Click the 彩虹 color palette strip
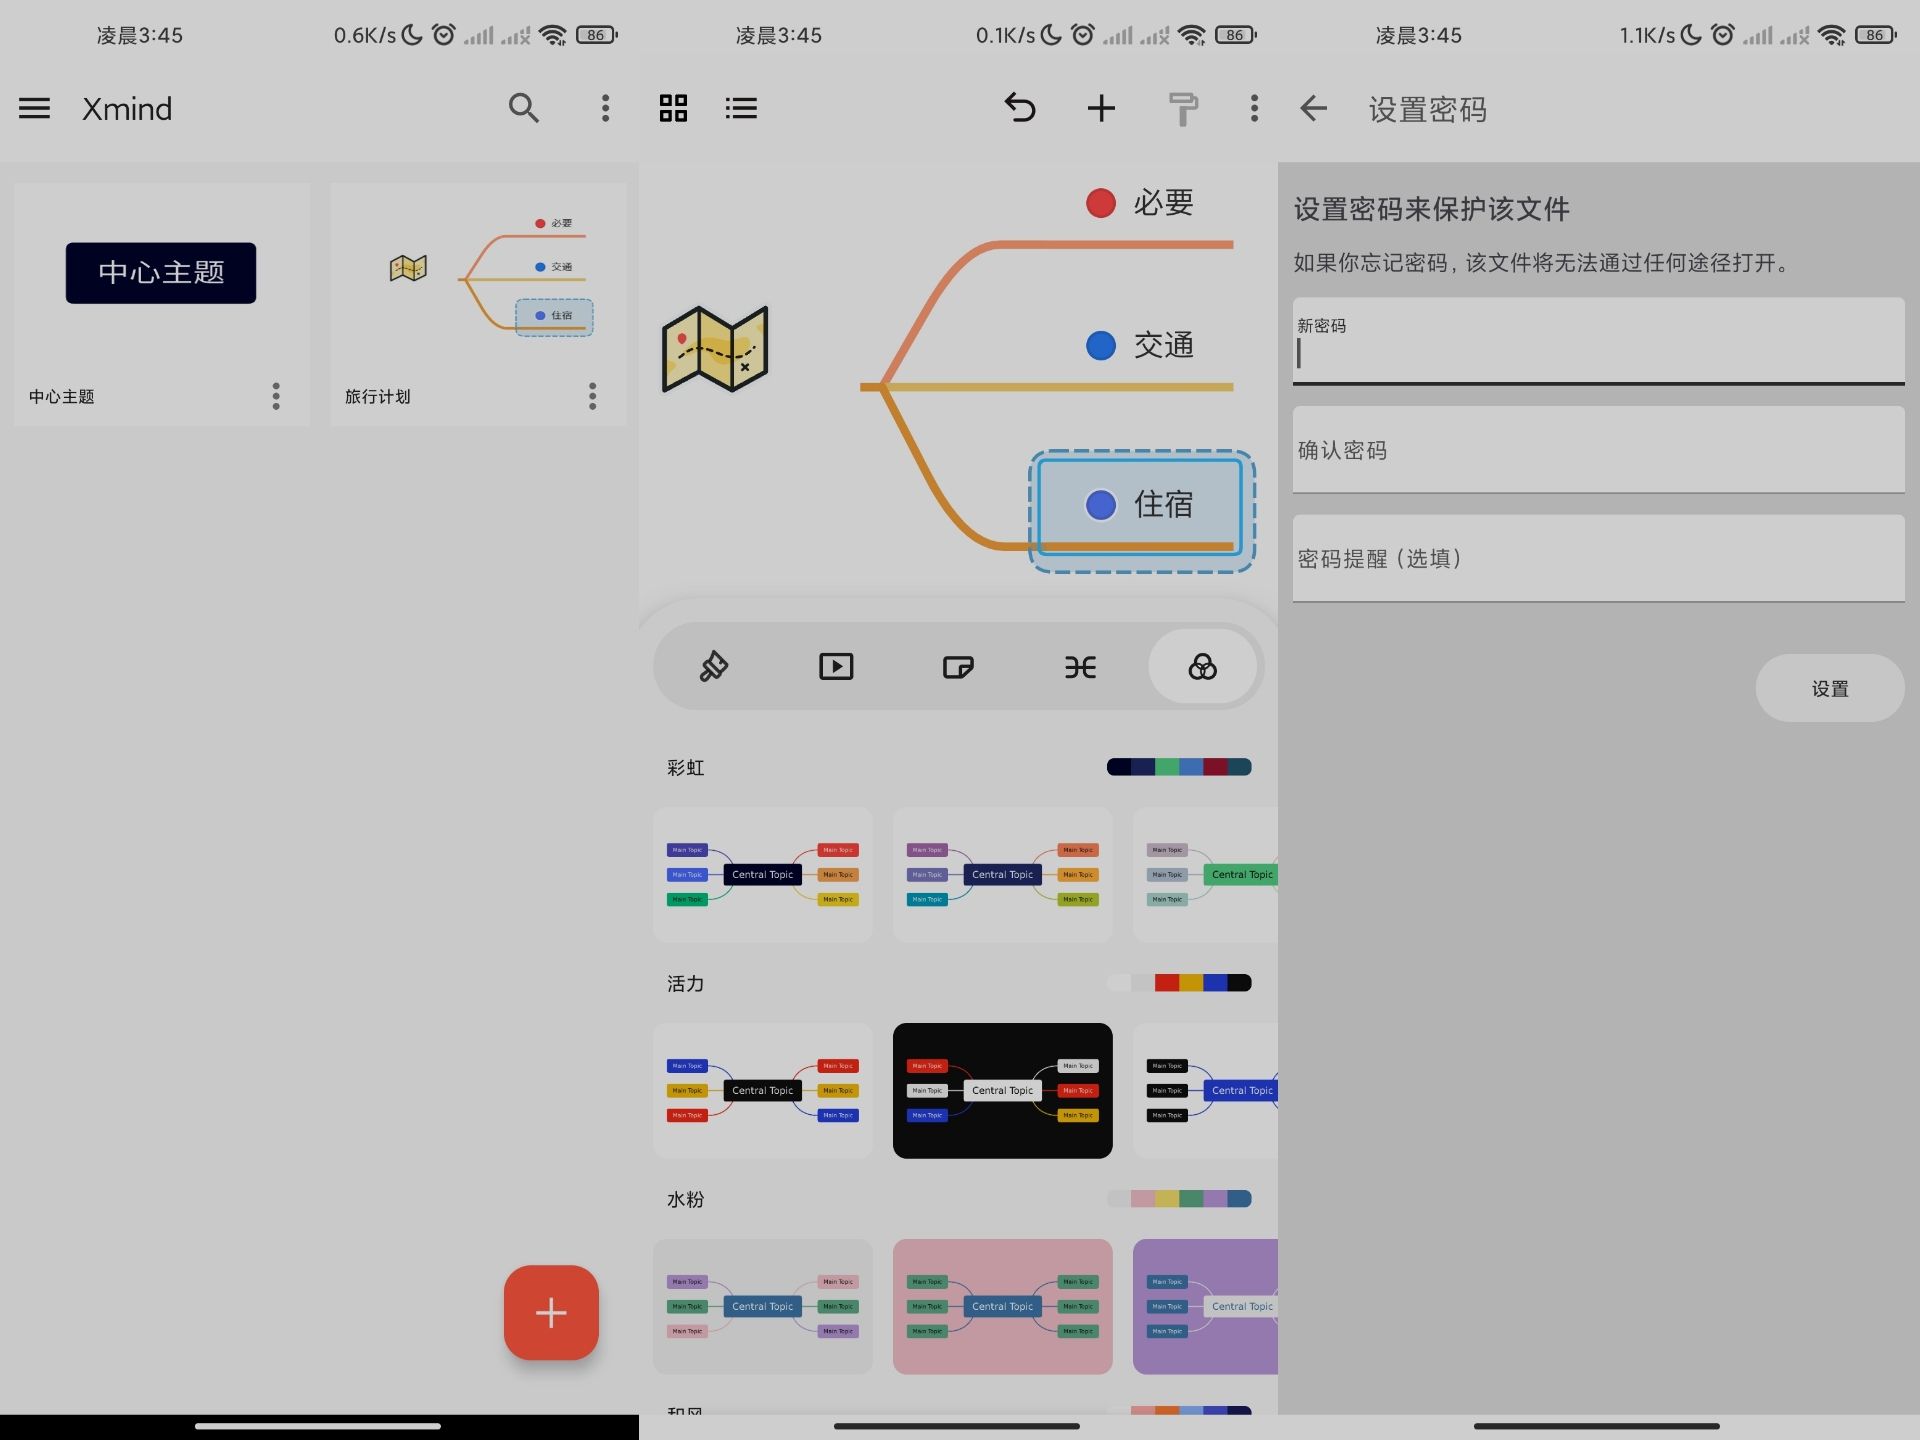The image size is (1920, 1440). (x=1178, y=767)
